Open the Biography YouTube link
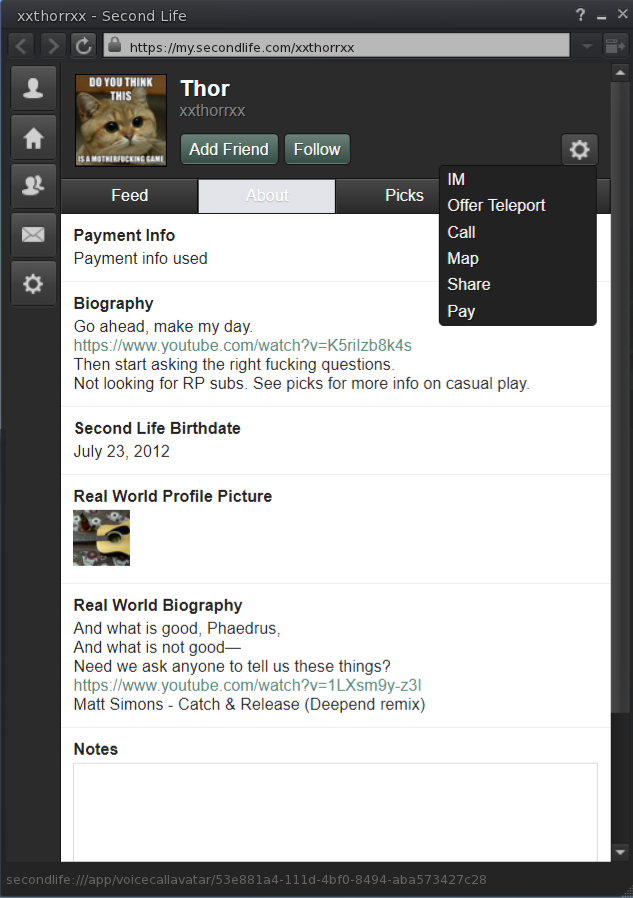 (242, 345)
